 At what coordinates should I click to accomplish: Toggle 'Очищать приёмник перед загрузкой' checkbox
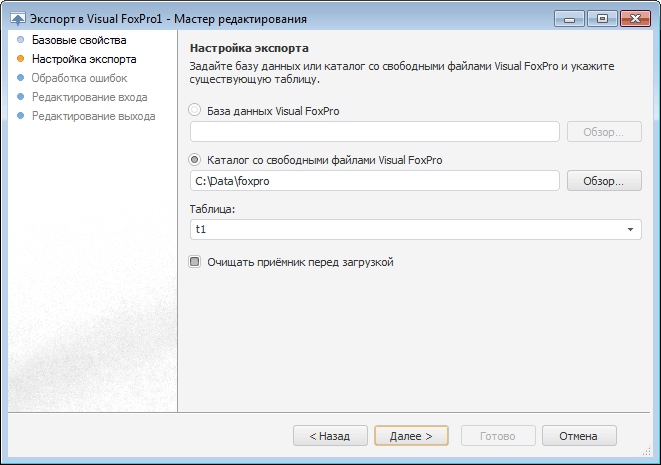click(194, 262)
